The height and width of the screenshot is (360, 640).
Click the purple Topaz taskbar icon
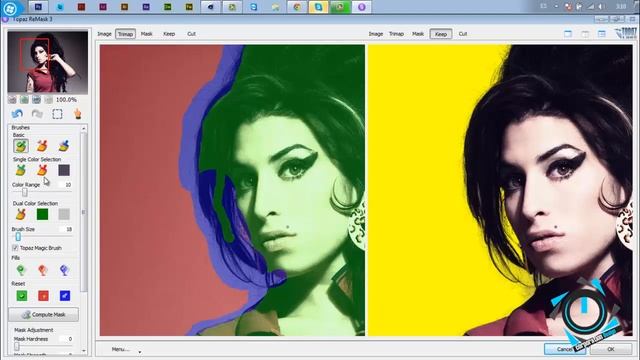coord(361,7)
